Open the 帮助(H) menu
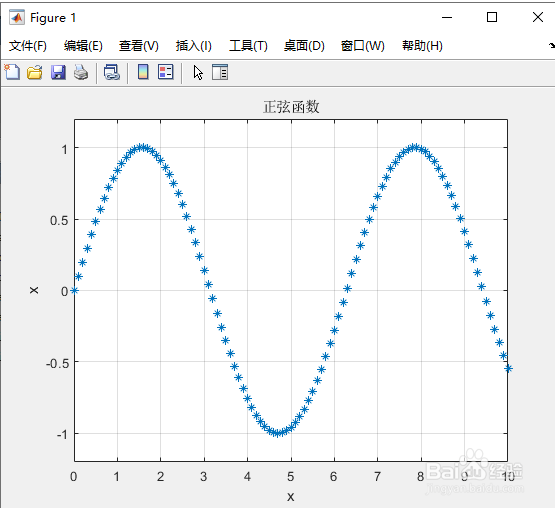 [x=422, y=46]
